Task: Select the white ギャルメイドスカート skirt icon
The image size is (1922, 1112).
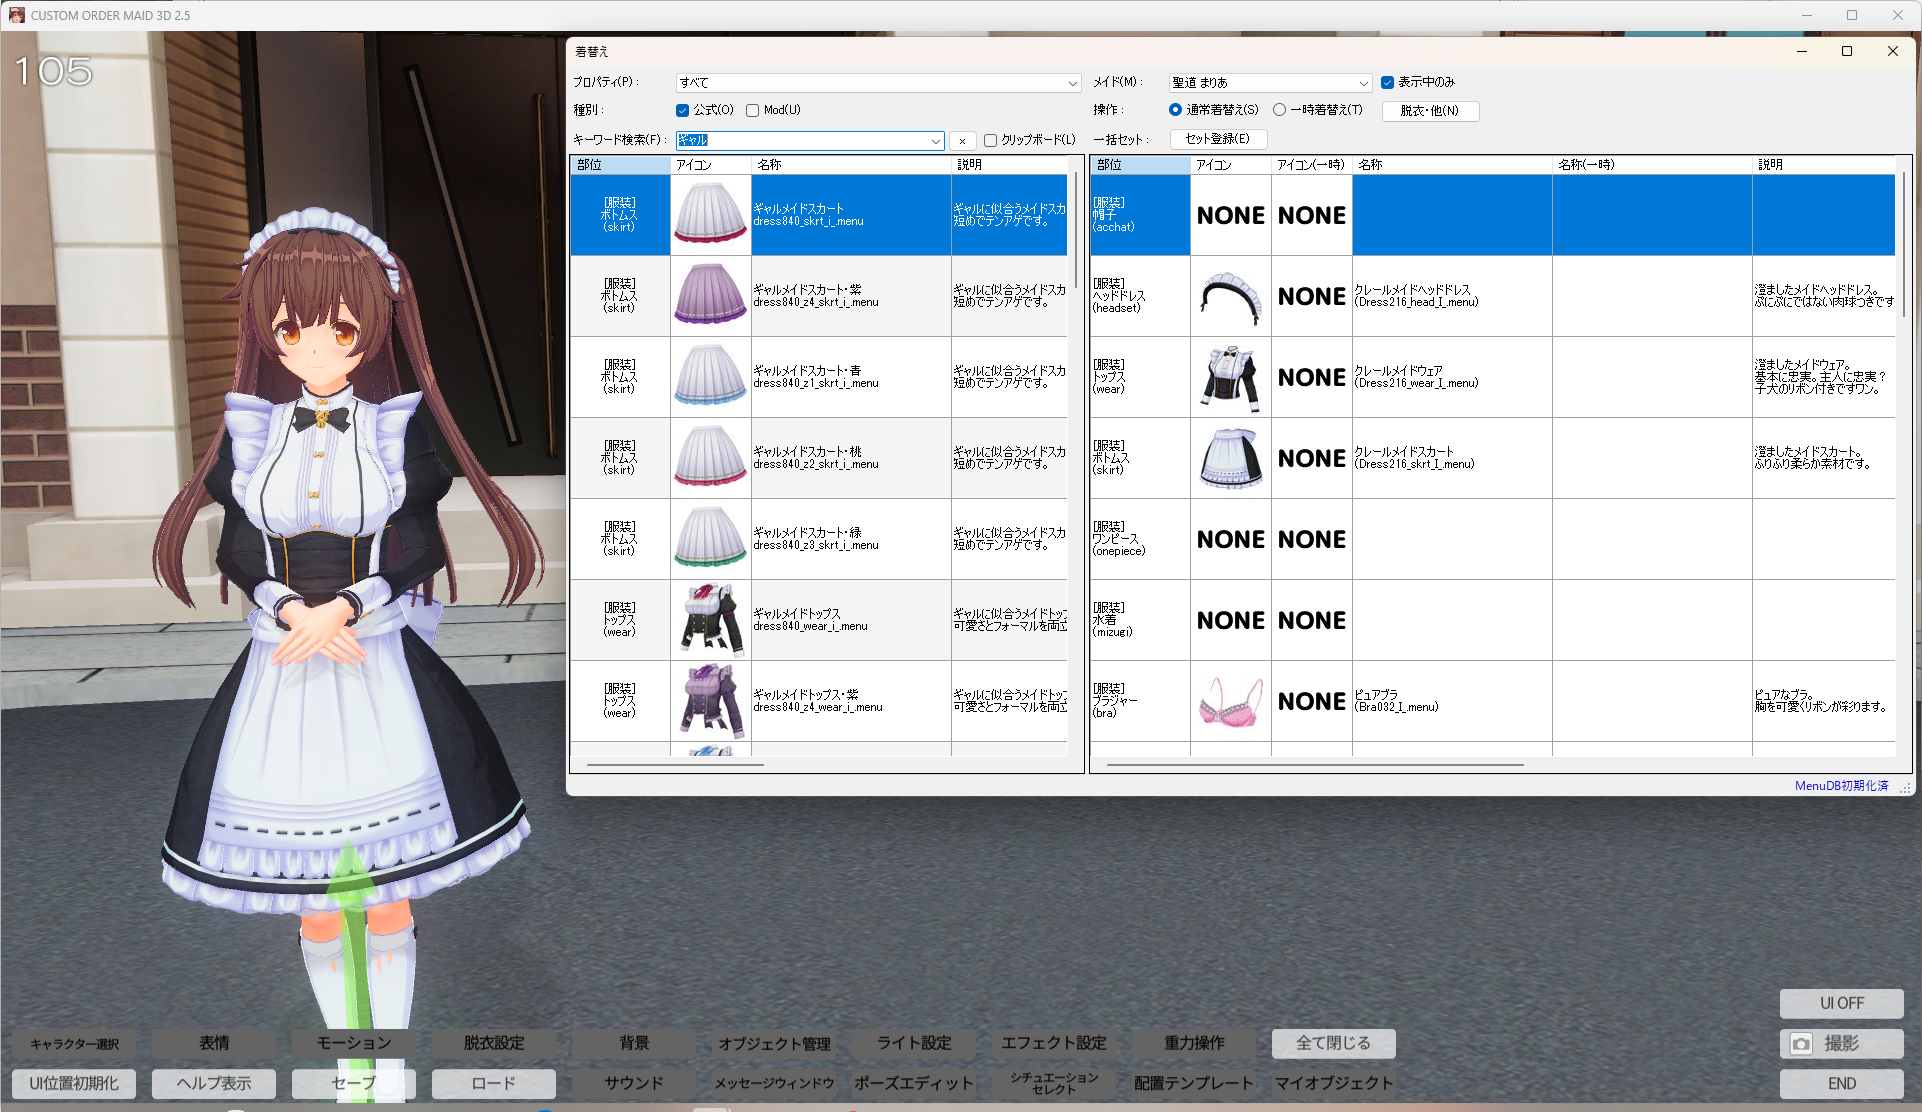Action: [x=711, y=215]
